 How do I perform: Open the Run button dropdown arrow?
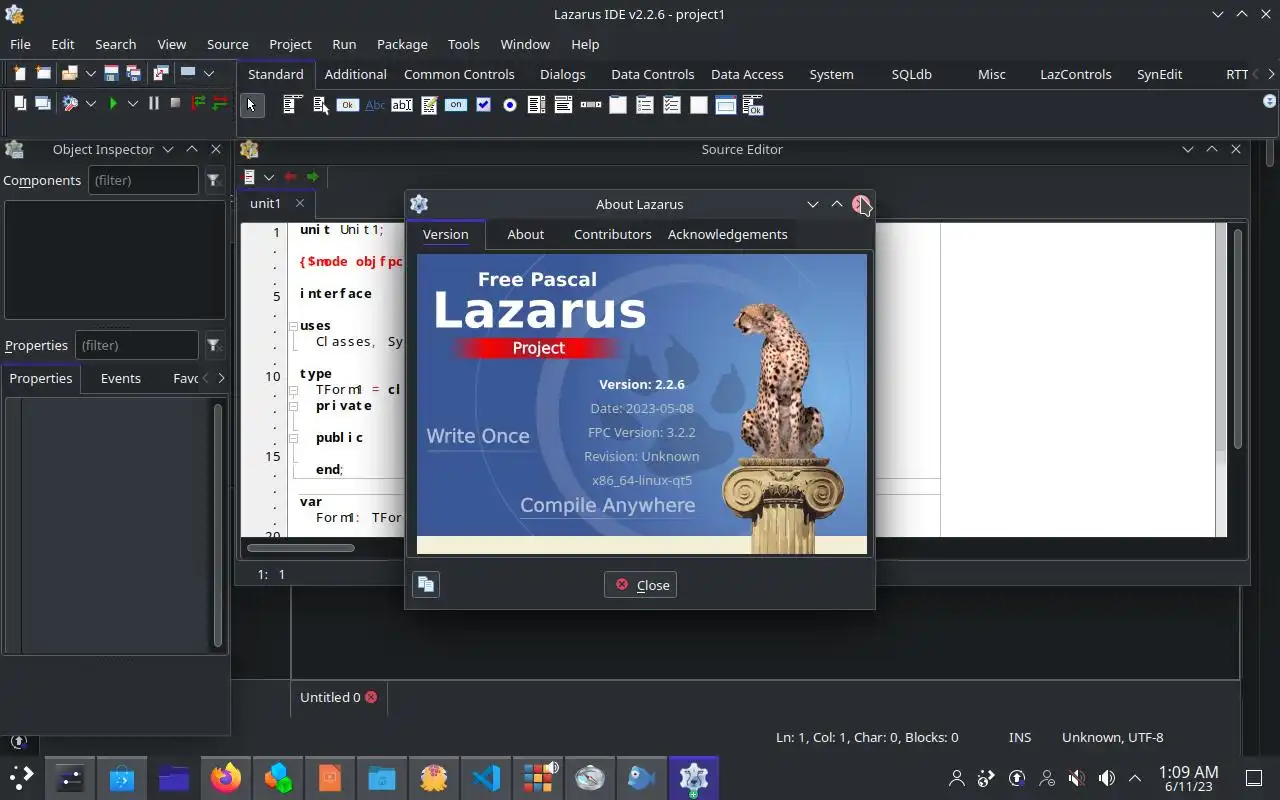(132, 103)
